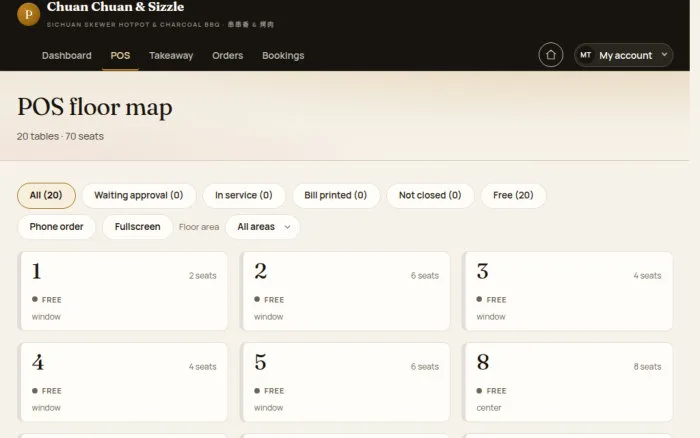
Task: Filter by In service (0)
Action: (x=243, y=195)
